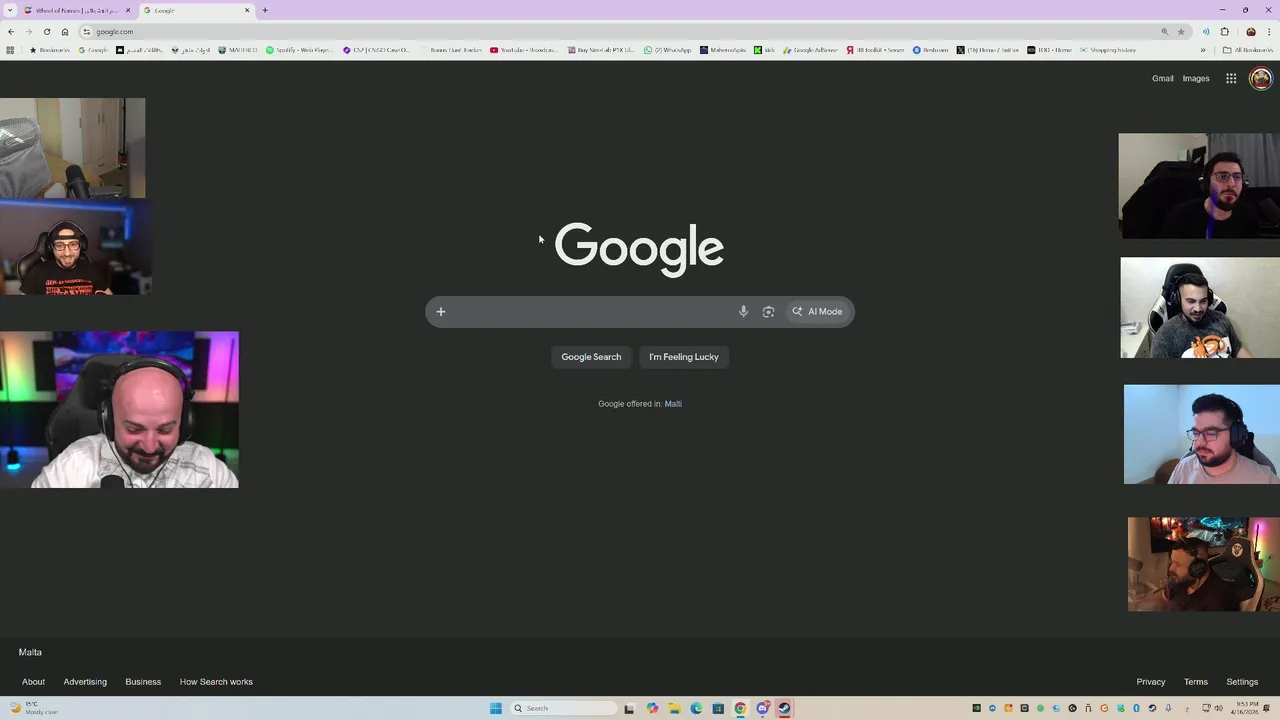Image resolution: width=1280 pixels, height=720 pixels.
Task: Open How Search works footer link
Action: coord(216,682)
